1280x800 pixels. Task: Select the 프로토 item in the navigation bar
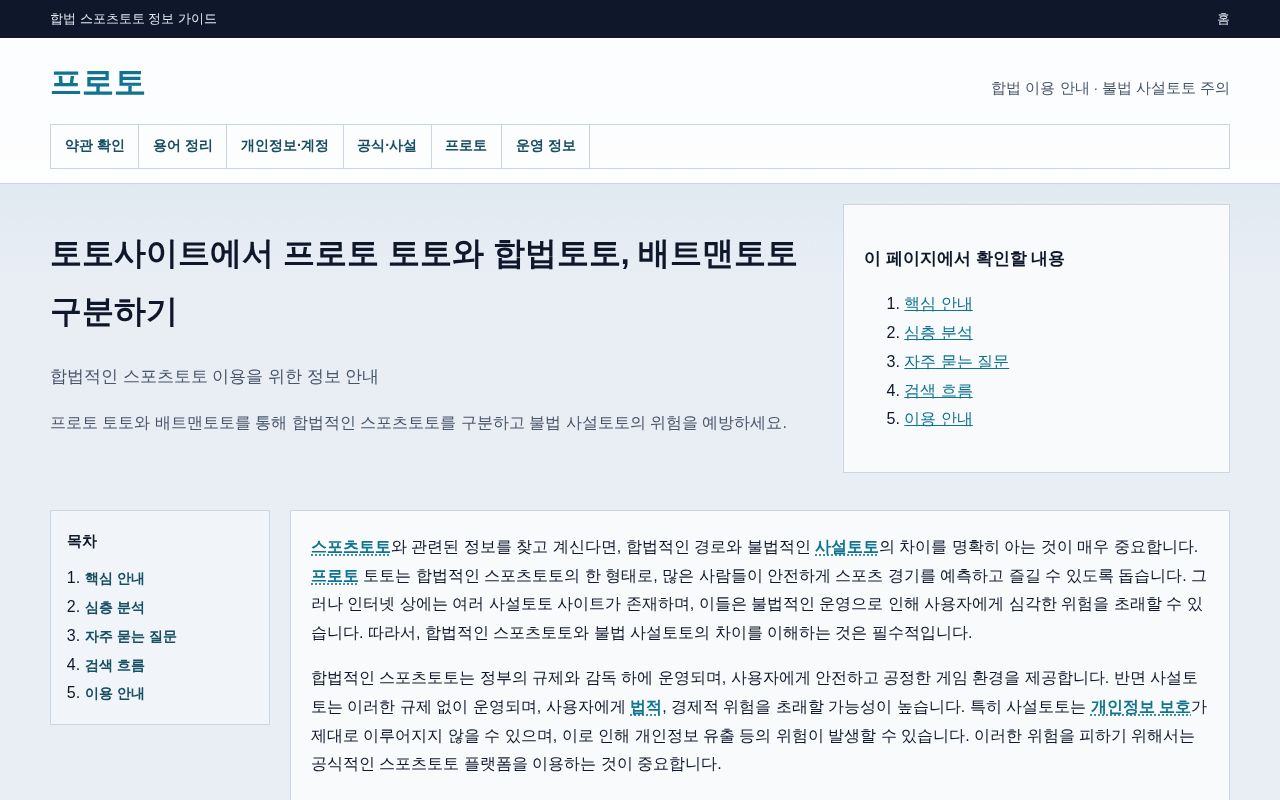click(466, 146)
